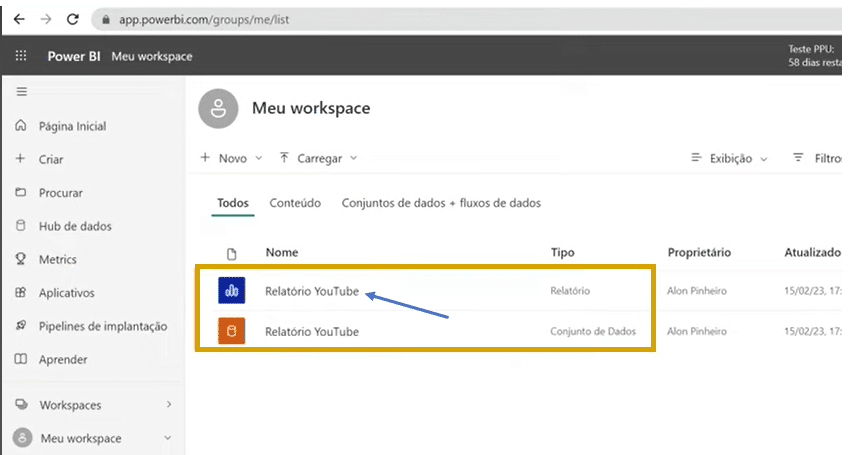Screen dimensions: 863x455
Task: Switch to Conjuntos de dados + fluxos tab
Action: [x=441, y=203]
